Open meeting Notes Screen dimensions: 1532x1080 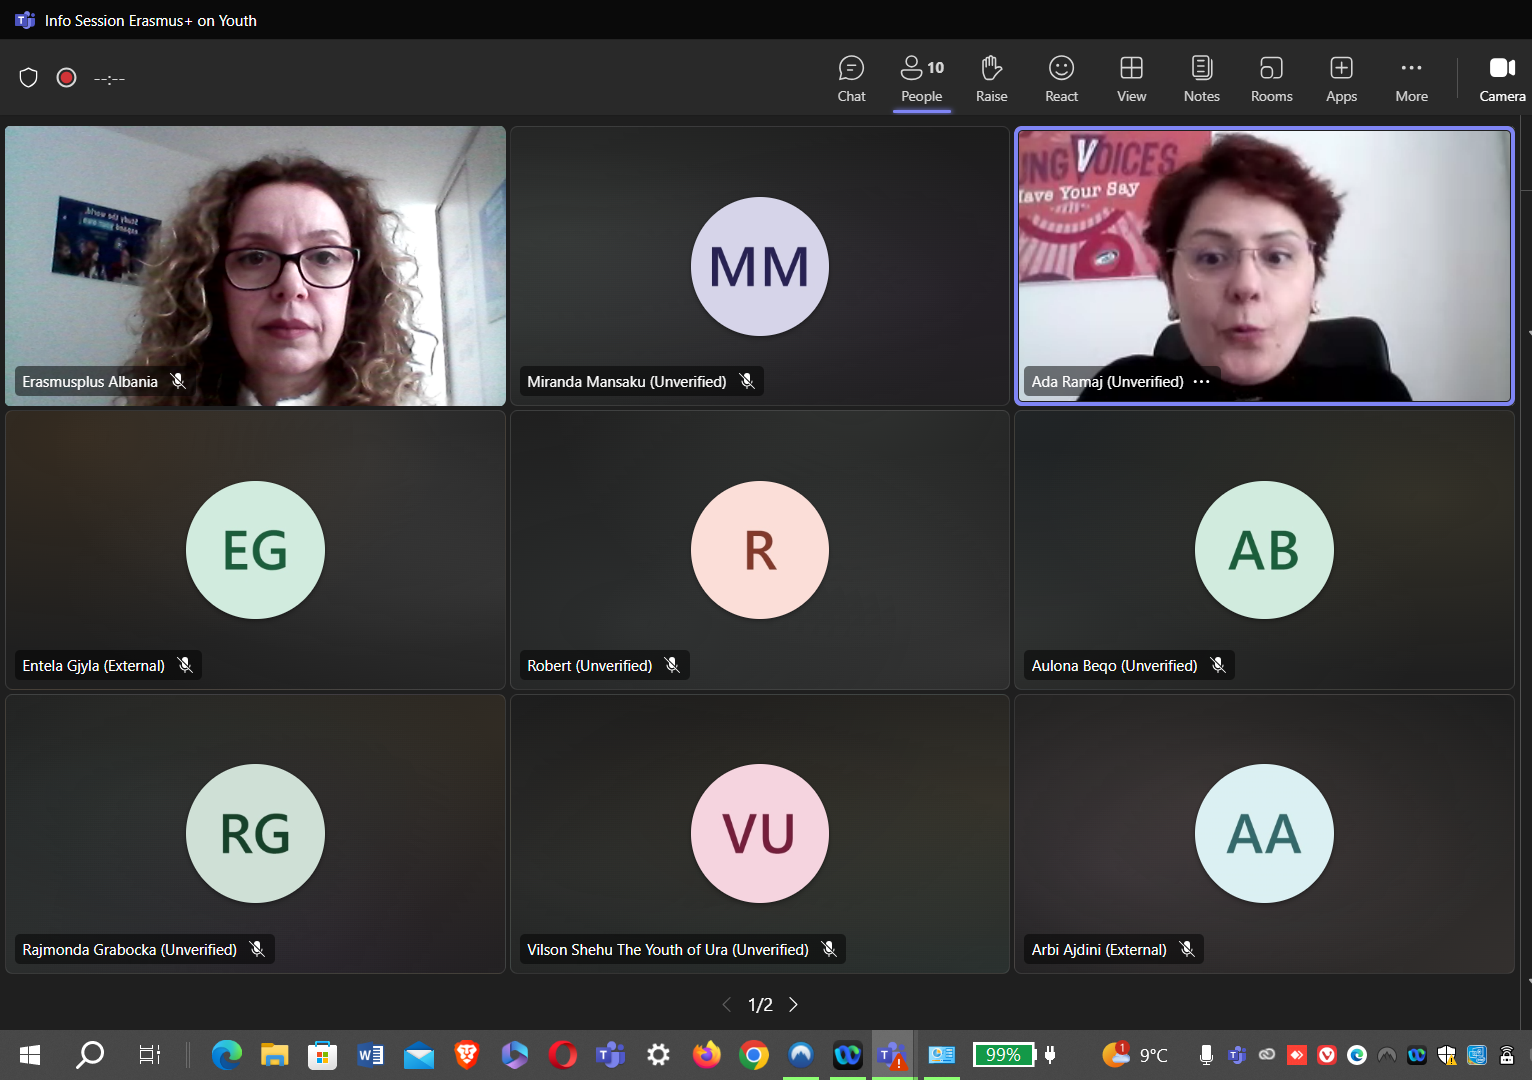1201,79
